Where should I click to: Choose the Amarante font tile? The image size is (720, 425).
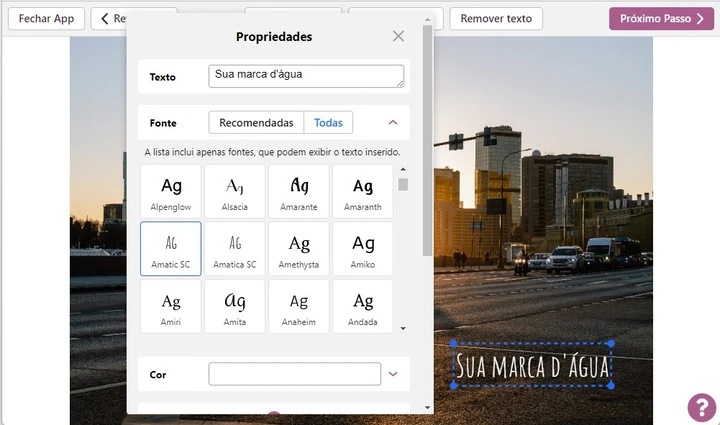(x=299, y=192)
